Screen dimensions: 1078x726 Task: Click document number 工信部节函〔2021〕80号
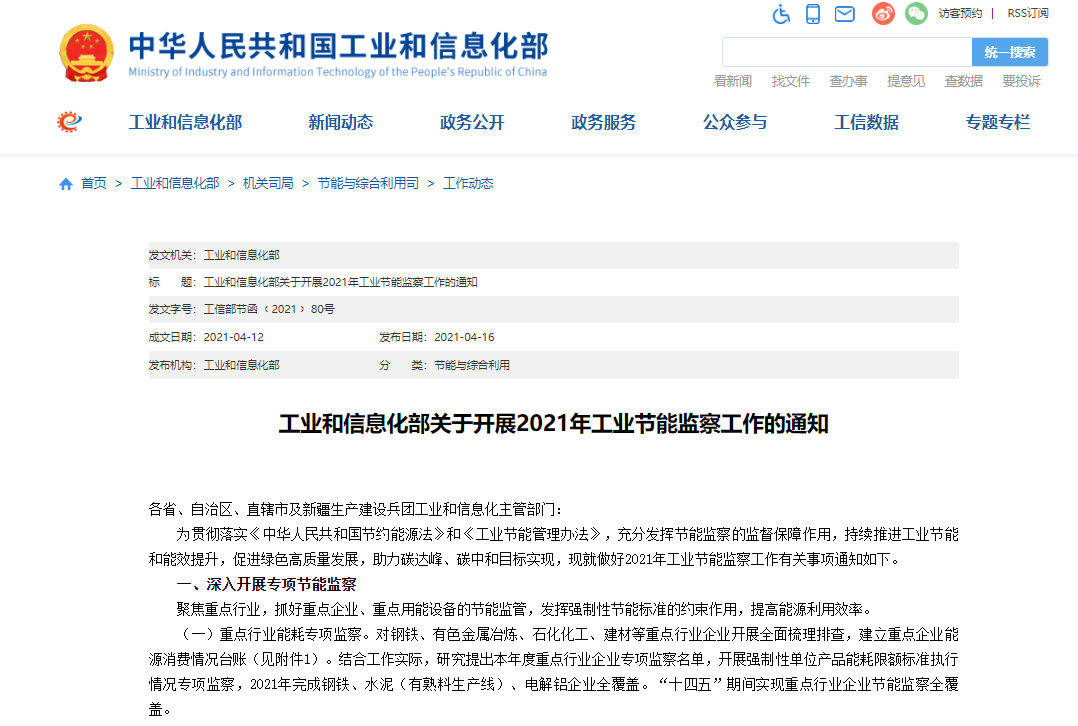[x=269, y=309]
